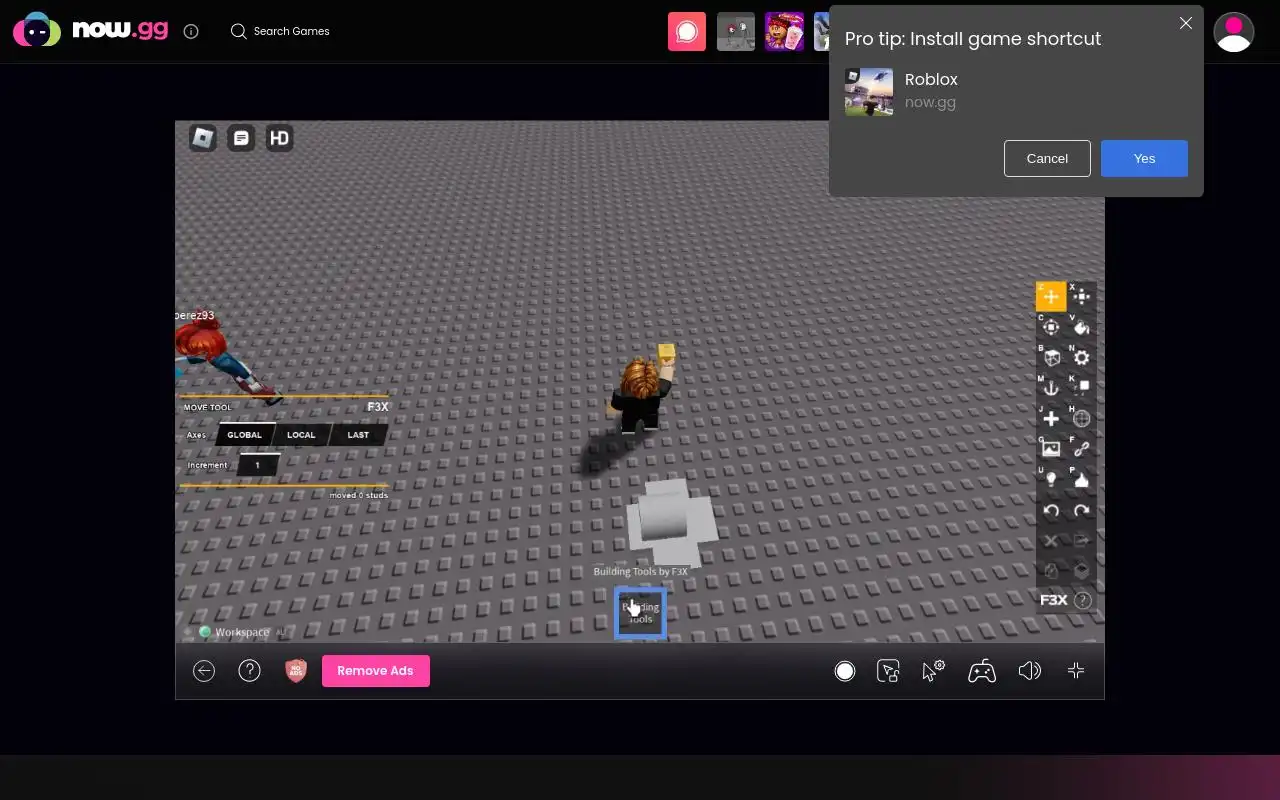Select the F3X Move tool
The height and width of the screenshot is (800, 1280).
(1051, 297)
